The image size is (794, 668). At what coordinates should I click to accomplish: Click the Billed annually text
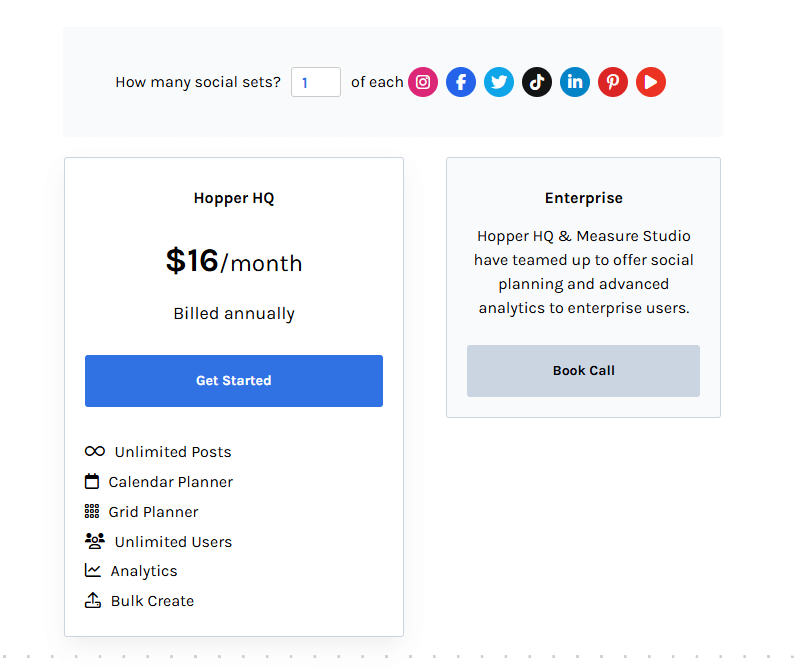click(234, 314)
